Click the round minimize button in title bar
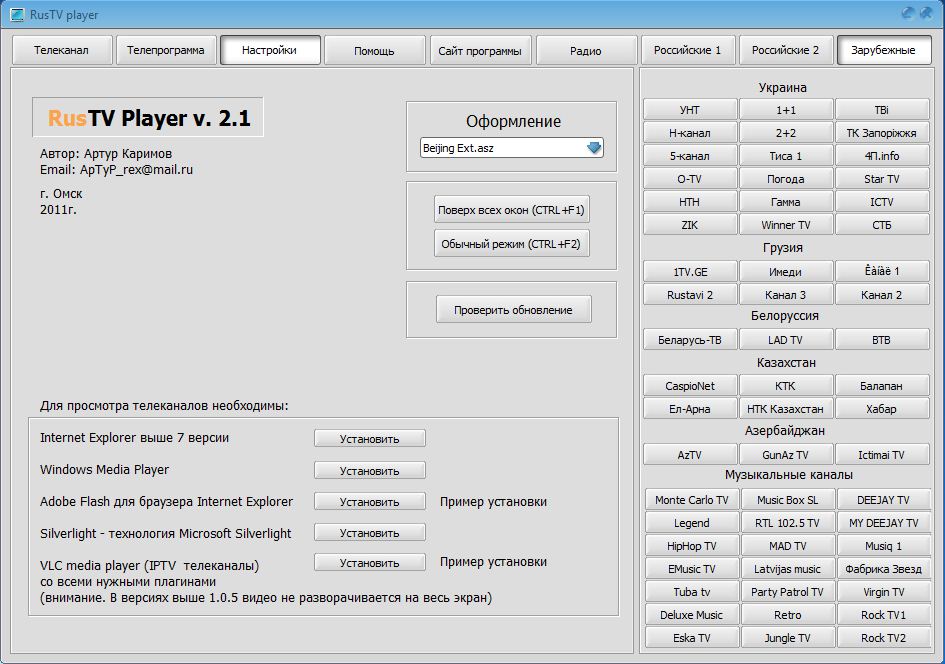945x664 pixels. [x=907, y=13]
